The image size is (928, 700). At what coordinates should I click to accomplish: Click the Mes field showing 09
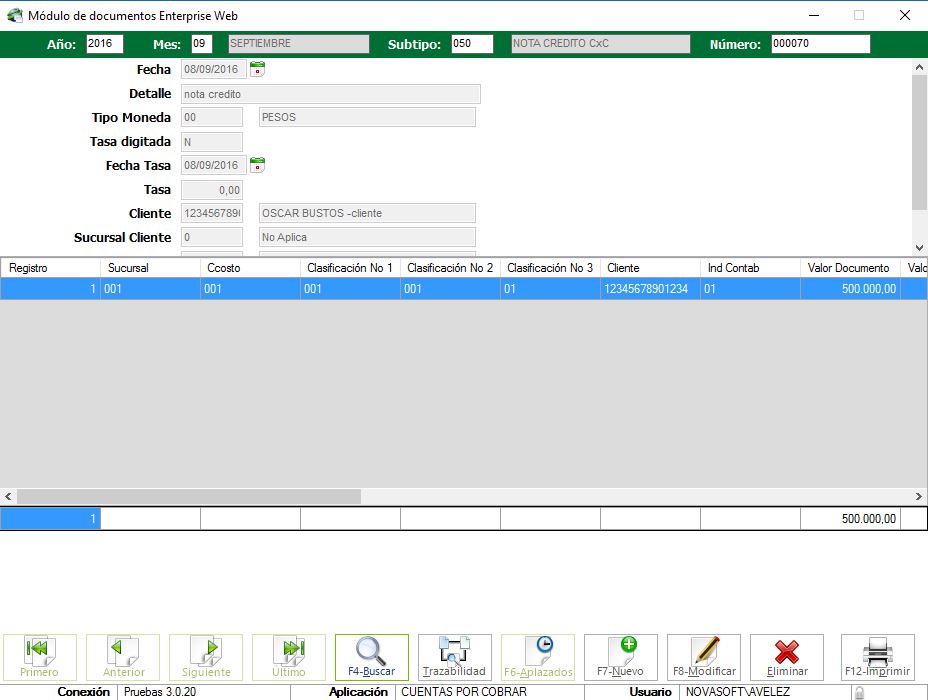[202, 44]
